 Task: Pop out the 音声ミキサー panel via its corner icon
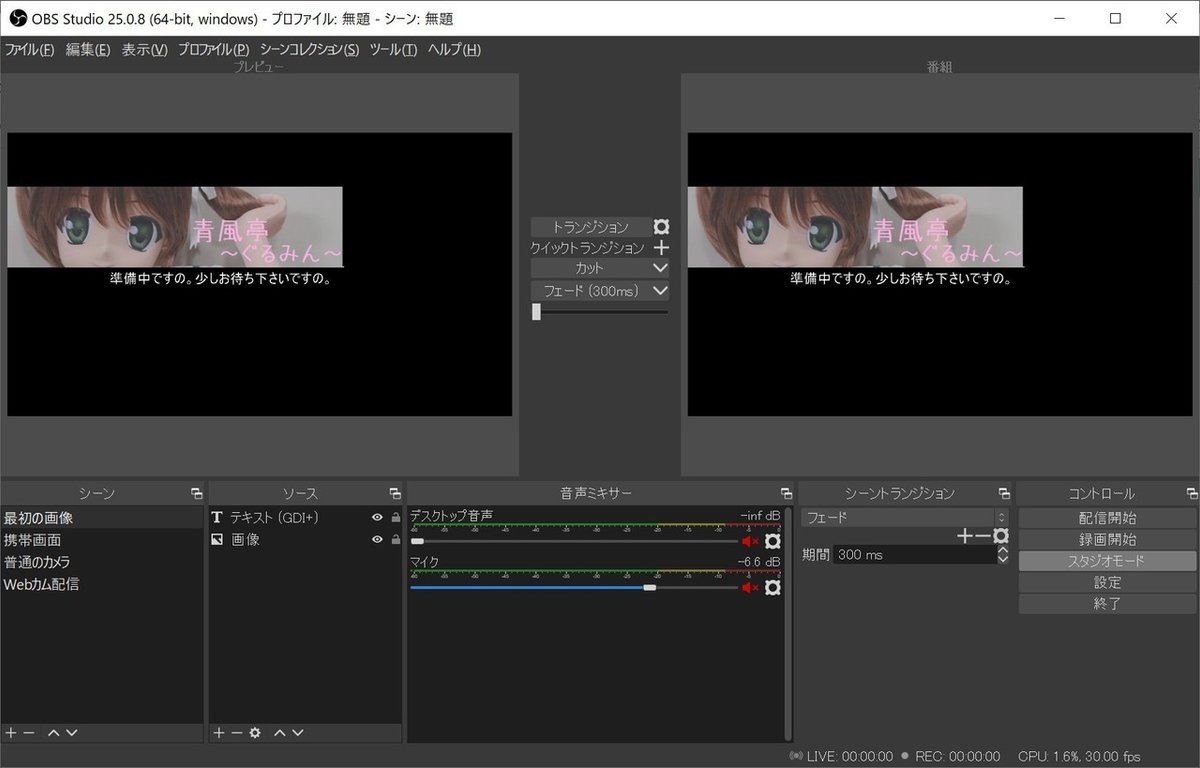coord(786,492)
